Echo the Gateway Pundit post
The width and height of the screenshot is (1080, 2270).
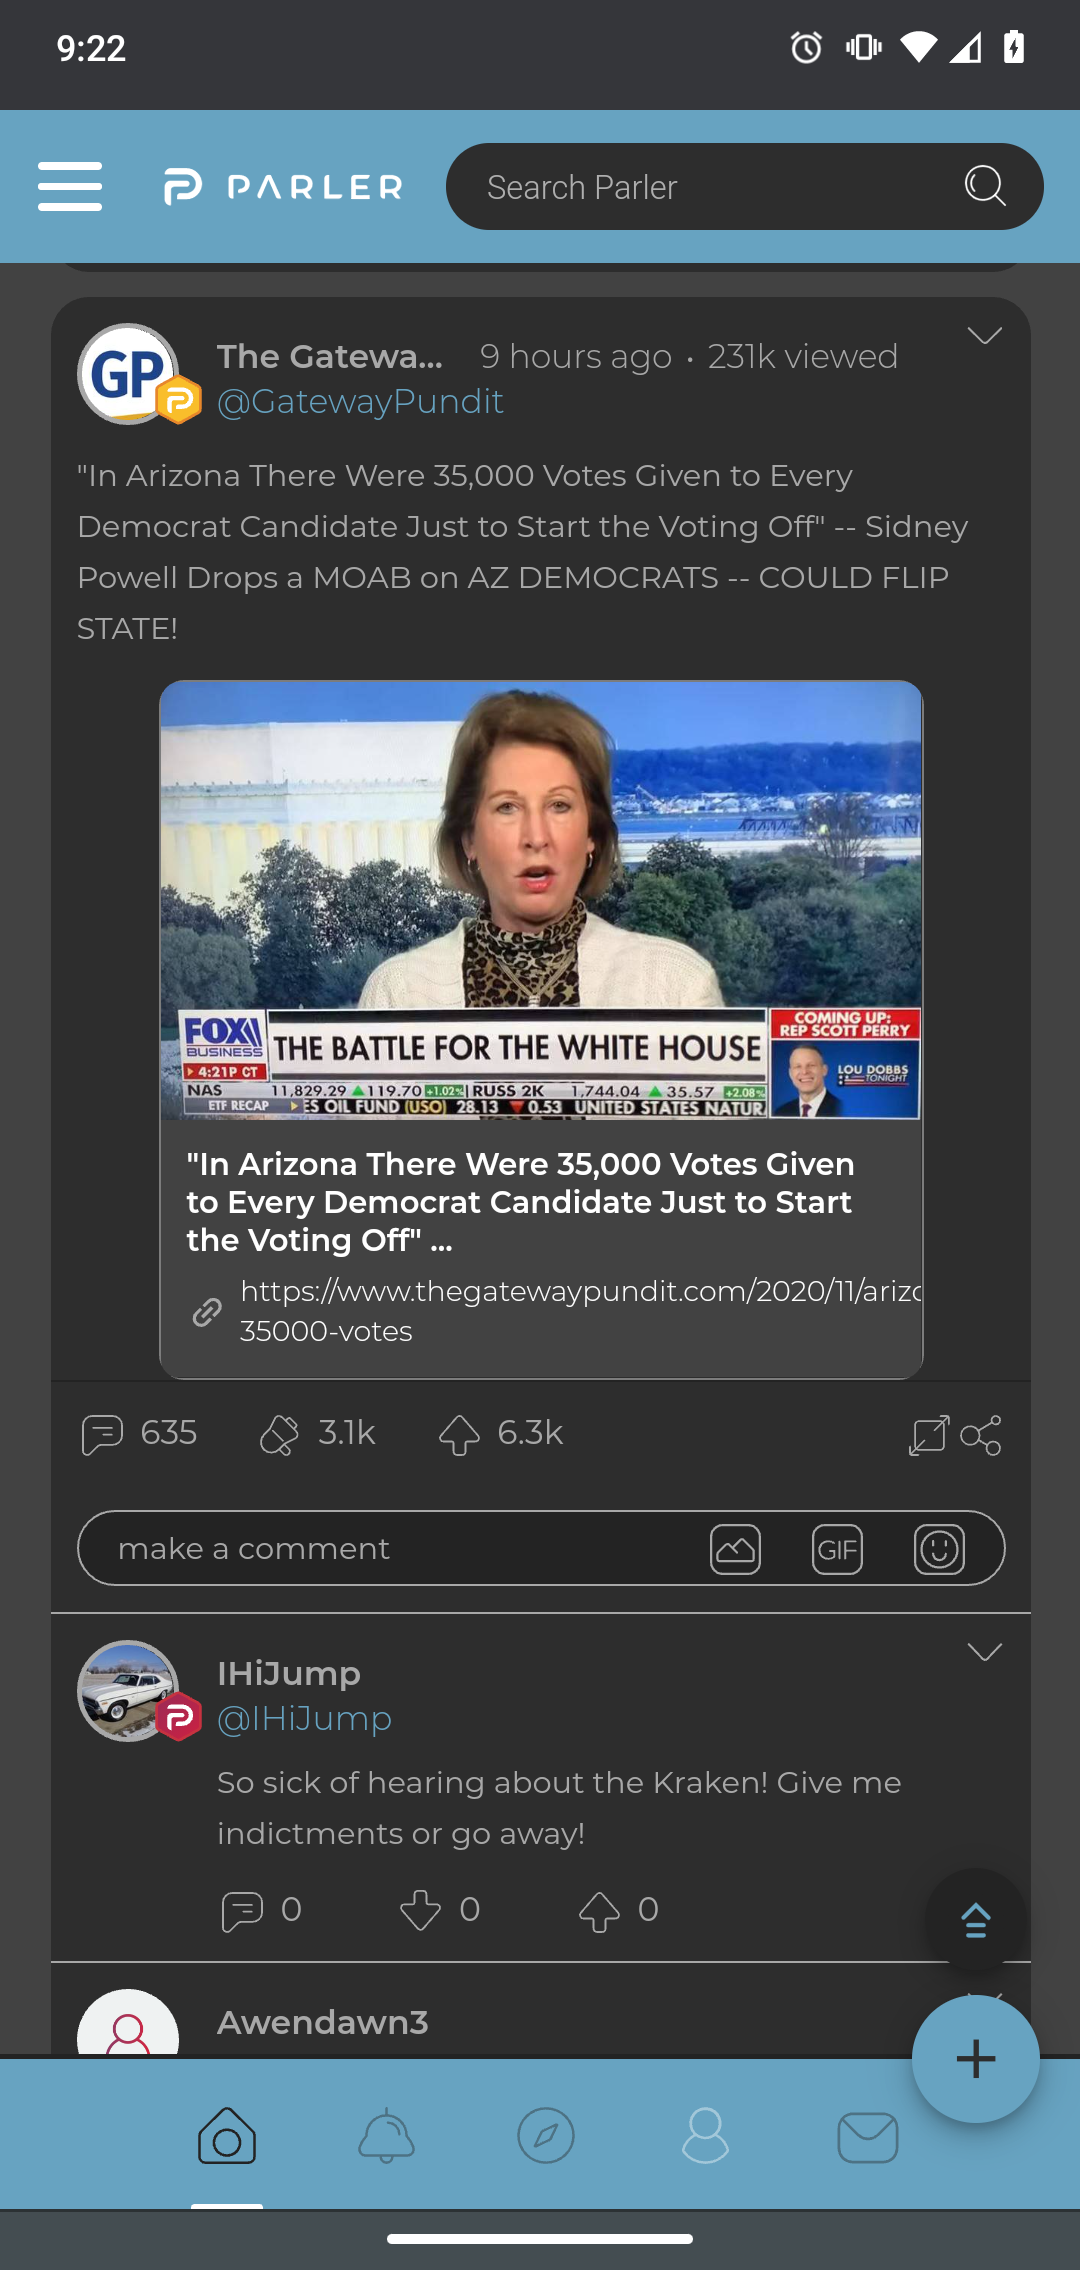pyautogui.click(x=282, y=1433)
